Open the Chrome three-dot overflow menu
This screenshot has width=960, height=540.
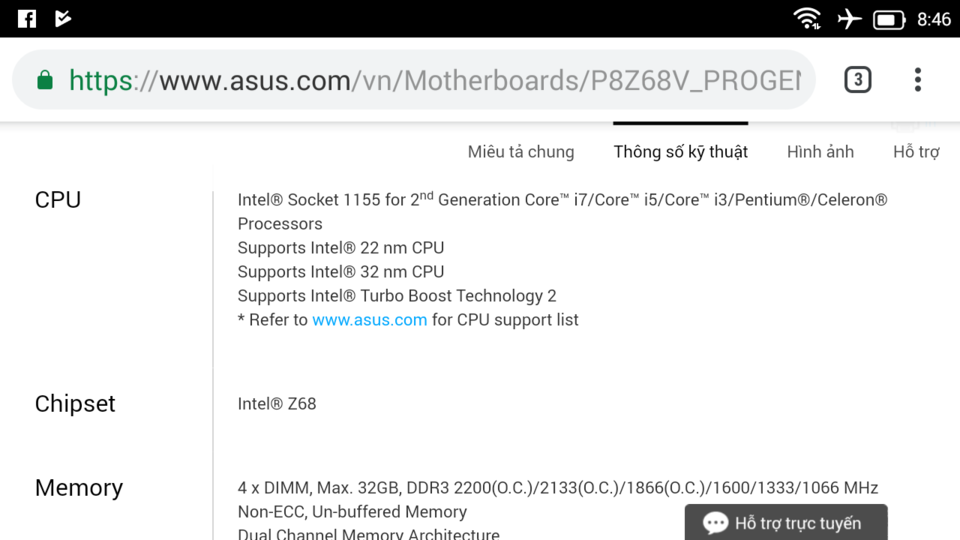tap(917, 80)
